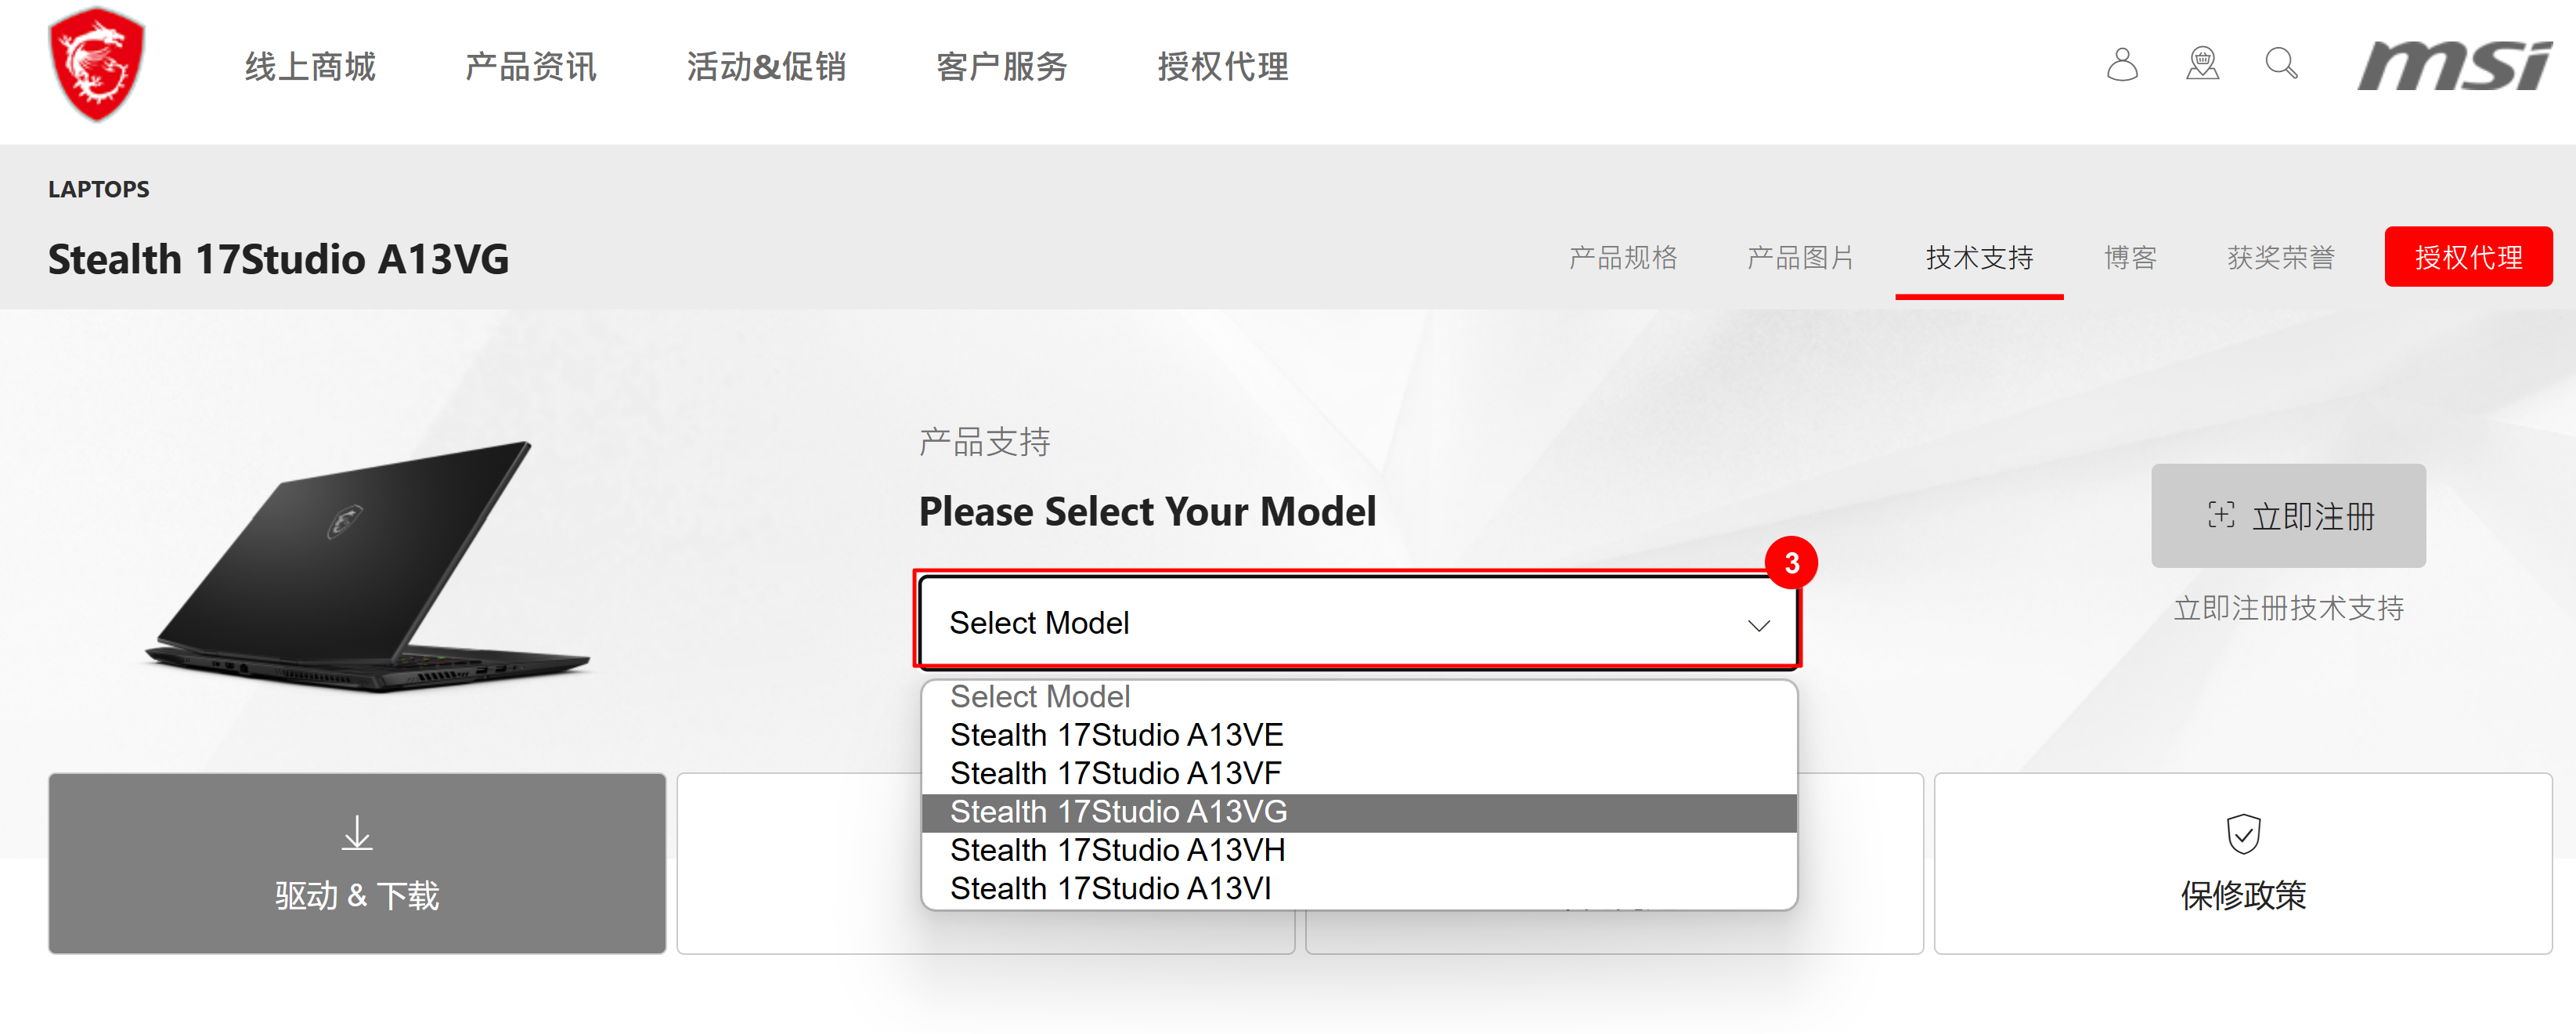Open the user account icon
Image resolution: width=2576 pixels, height=1034 pixels.
point(2122,64)
